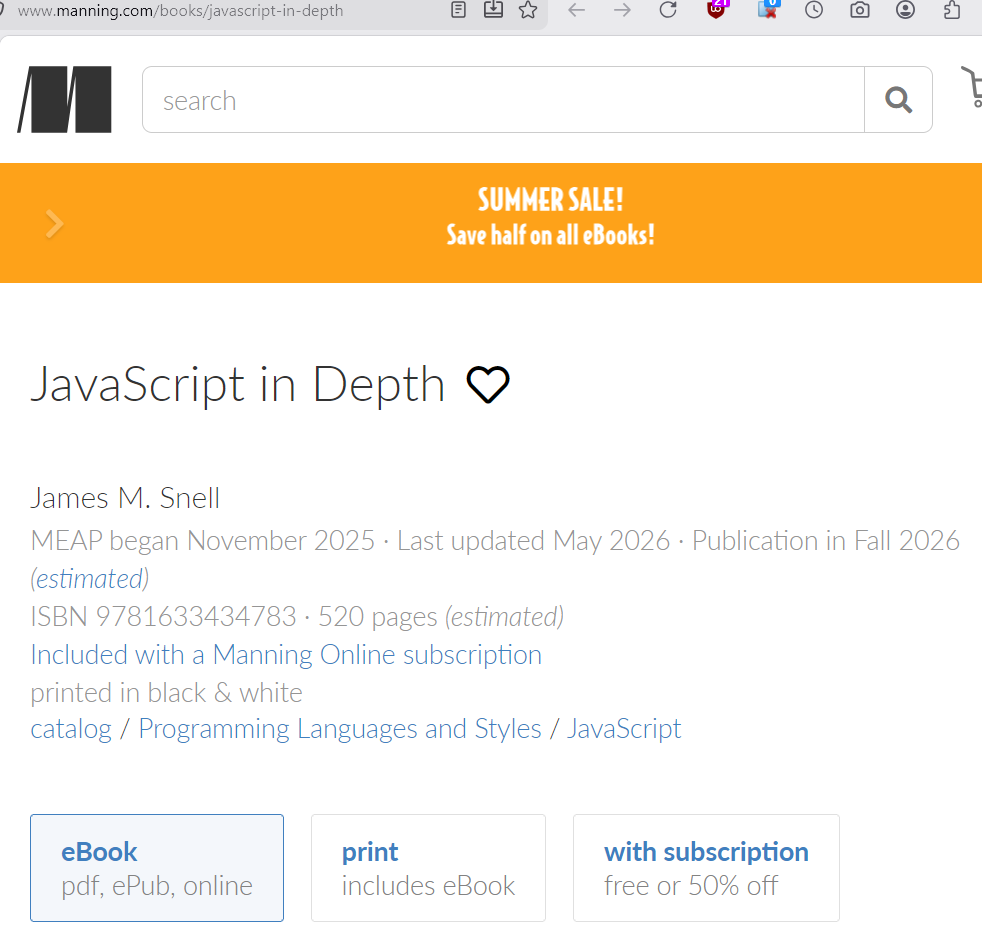The width and height of the screenshot is (982, 937).
Task: Open browser history clock icon
Action: 814,9
